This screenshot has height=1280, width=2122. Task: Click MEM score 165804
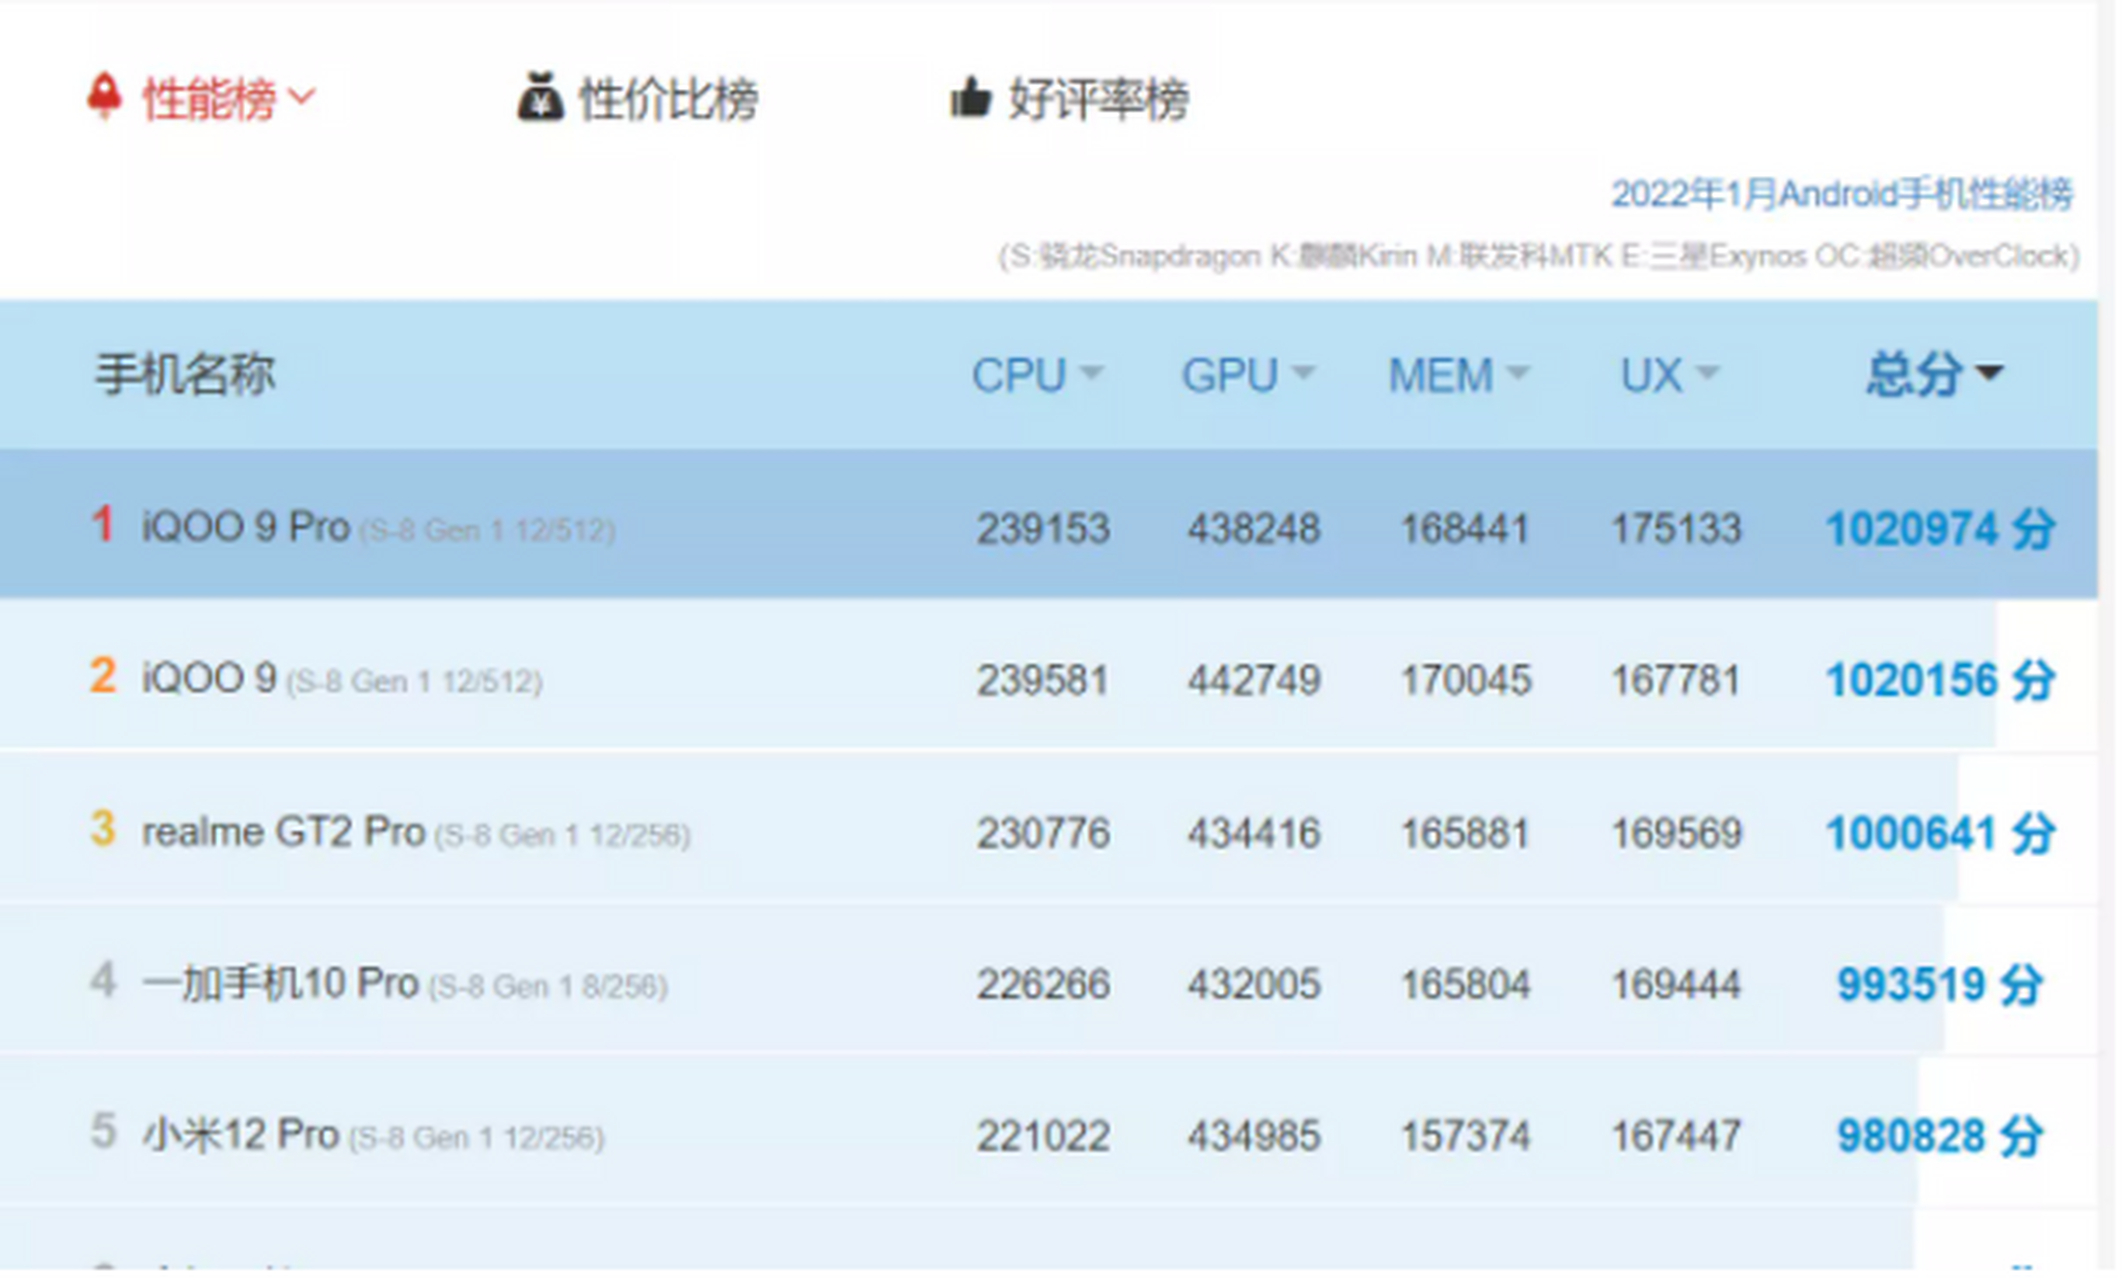[1465, 984]
